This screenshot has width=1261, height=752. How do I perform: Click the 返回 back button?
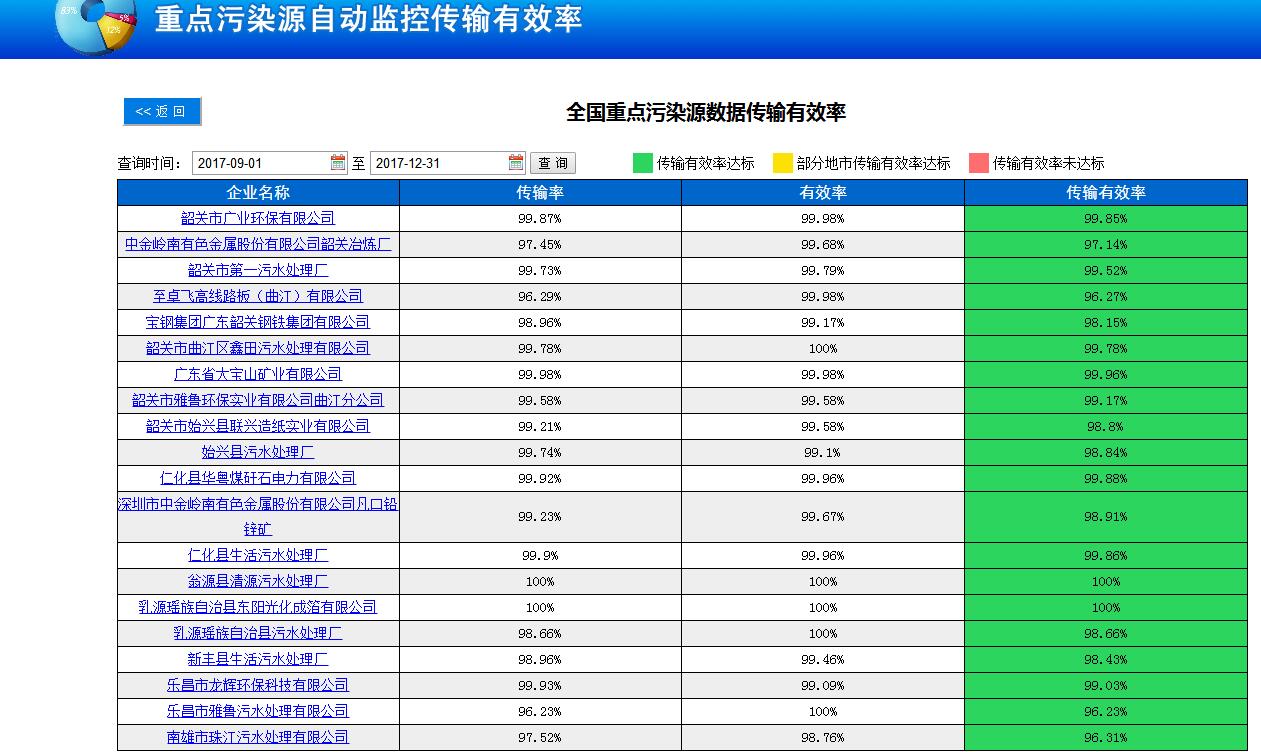tap(162, 111)
